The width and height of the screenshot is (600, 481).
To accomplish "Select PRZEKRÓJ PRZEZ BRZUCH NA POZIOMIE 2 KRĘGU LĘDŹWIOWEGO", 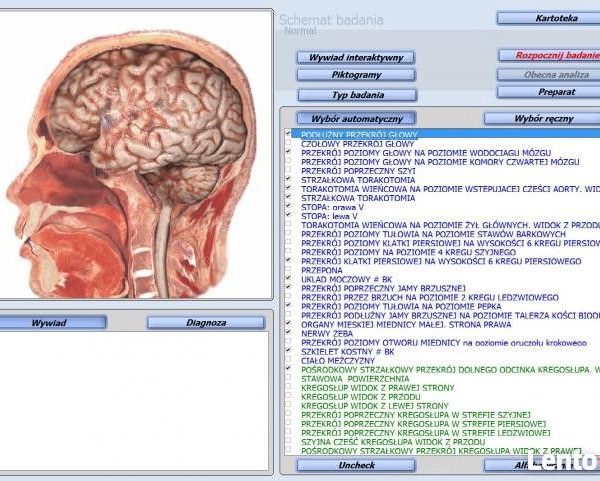I will pos(430,298).
